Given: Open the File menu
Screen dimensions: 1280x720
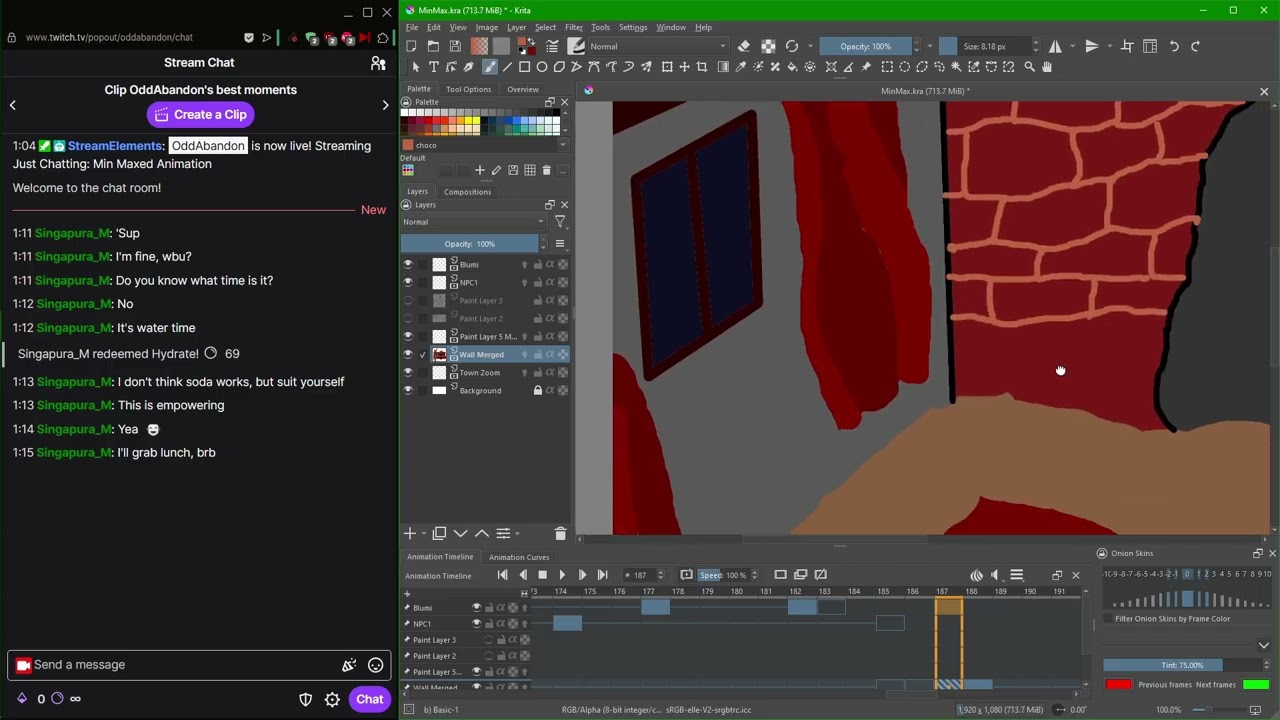Looking at the screenshot, I should [x=411, y=28].
